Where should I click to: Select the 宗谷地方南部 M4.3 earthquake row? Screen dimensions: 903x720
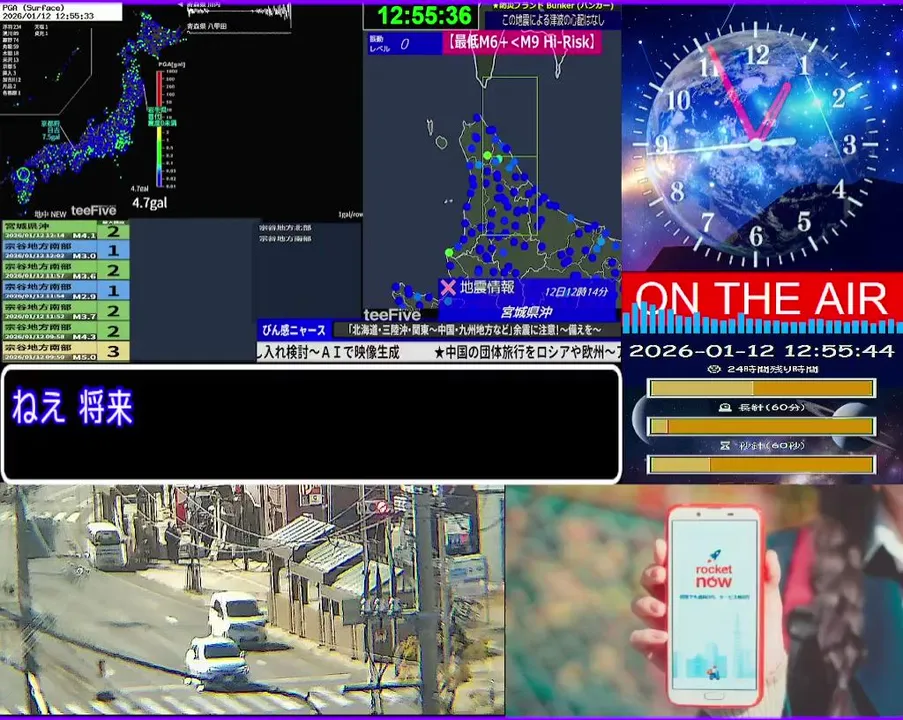66,331
